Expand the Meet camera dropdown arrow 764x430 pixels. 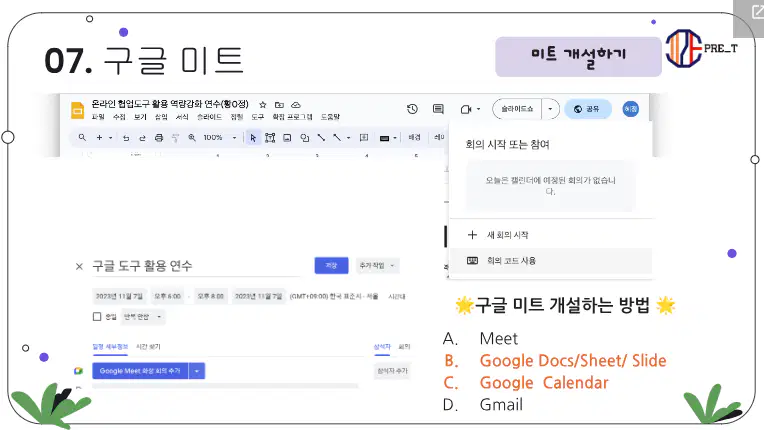(x=478, y=109)
